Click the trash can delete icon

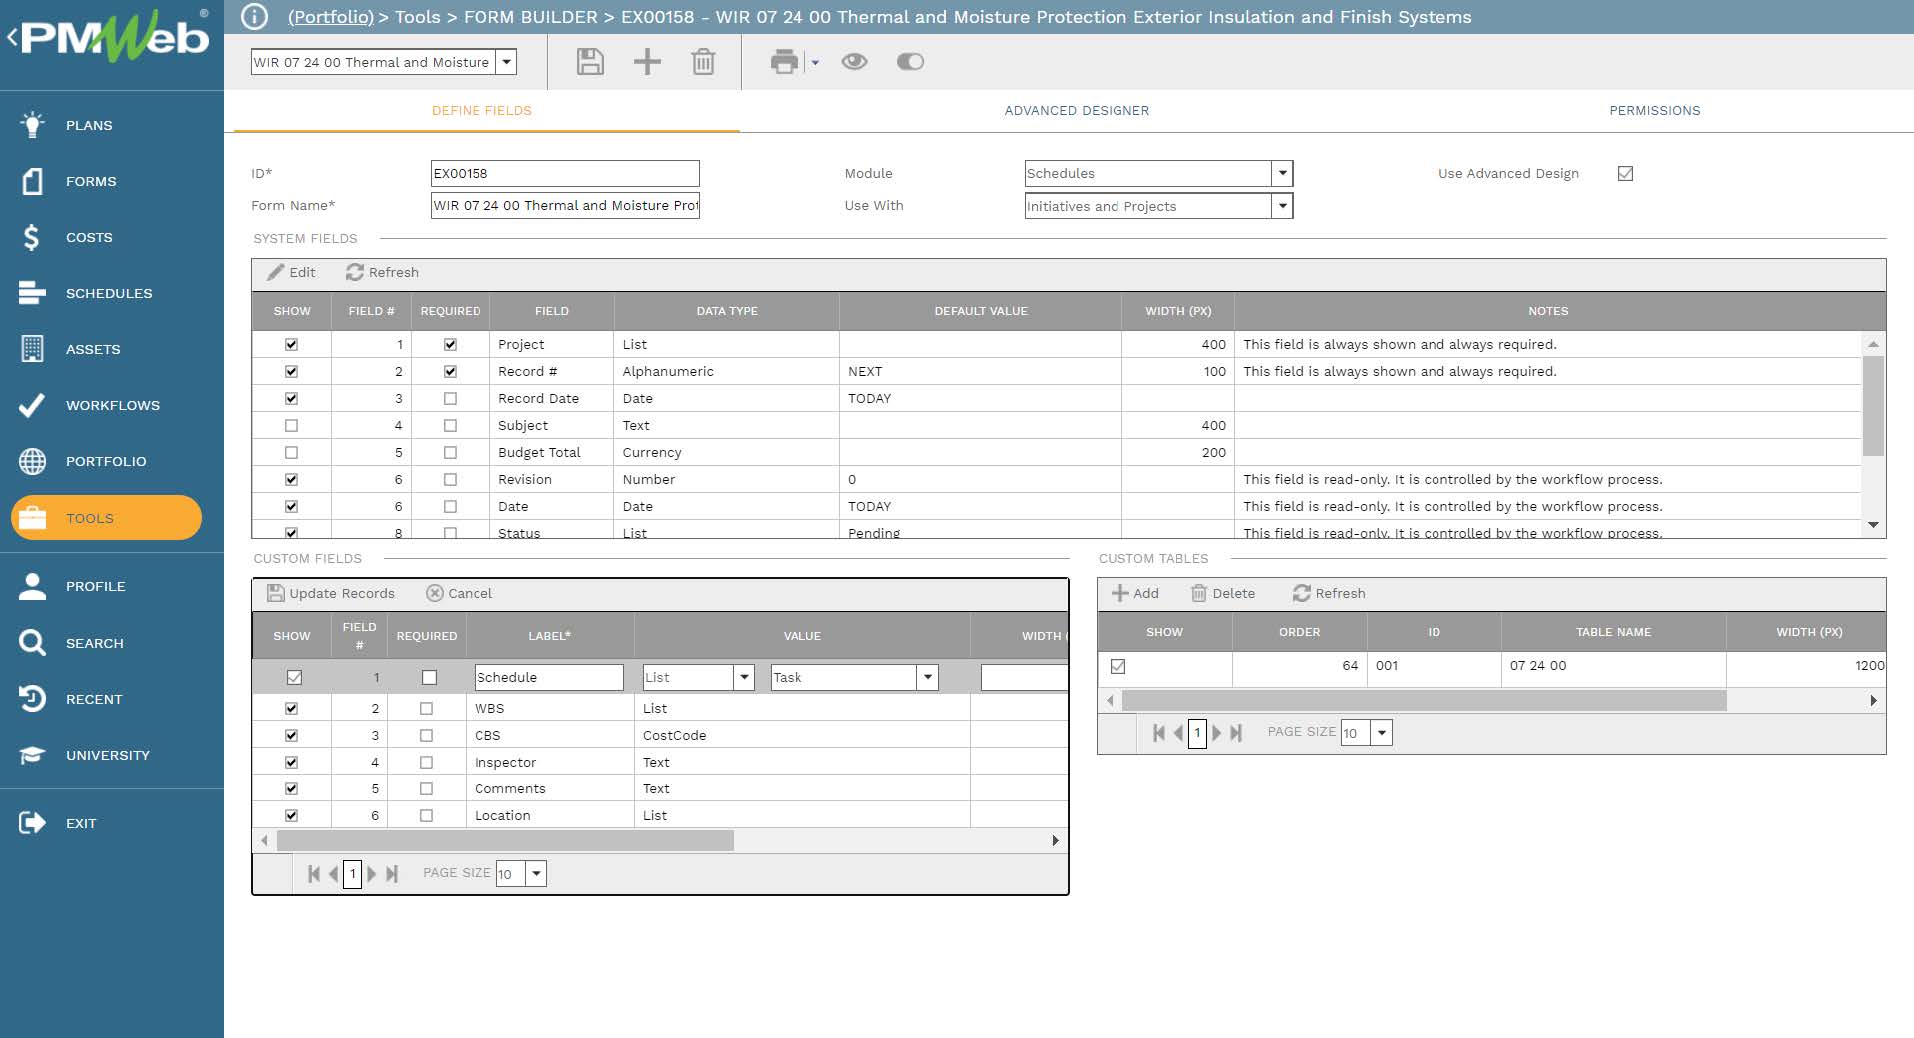coord(703,62)
